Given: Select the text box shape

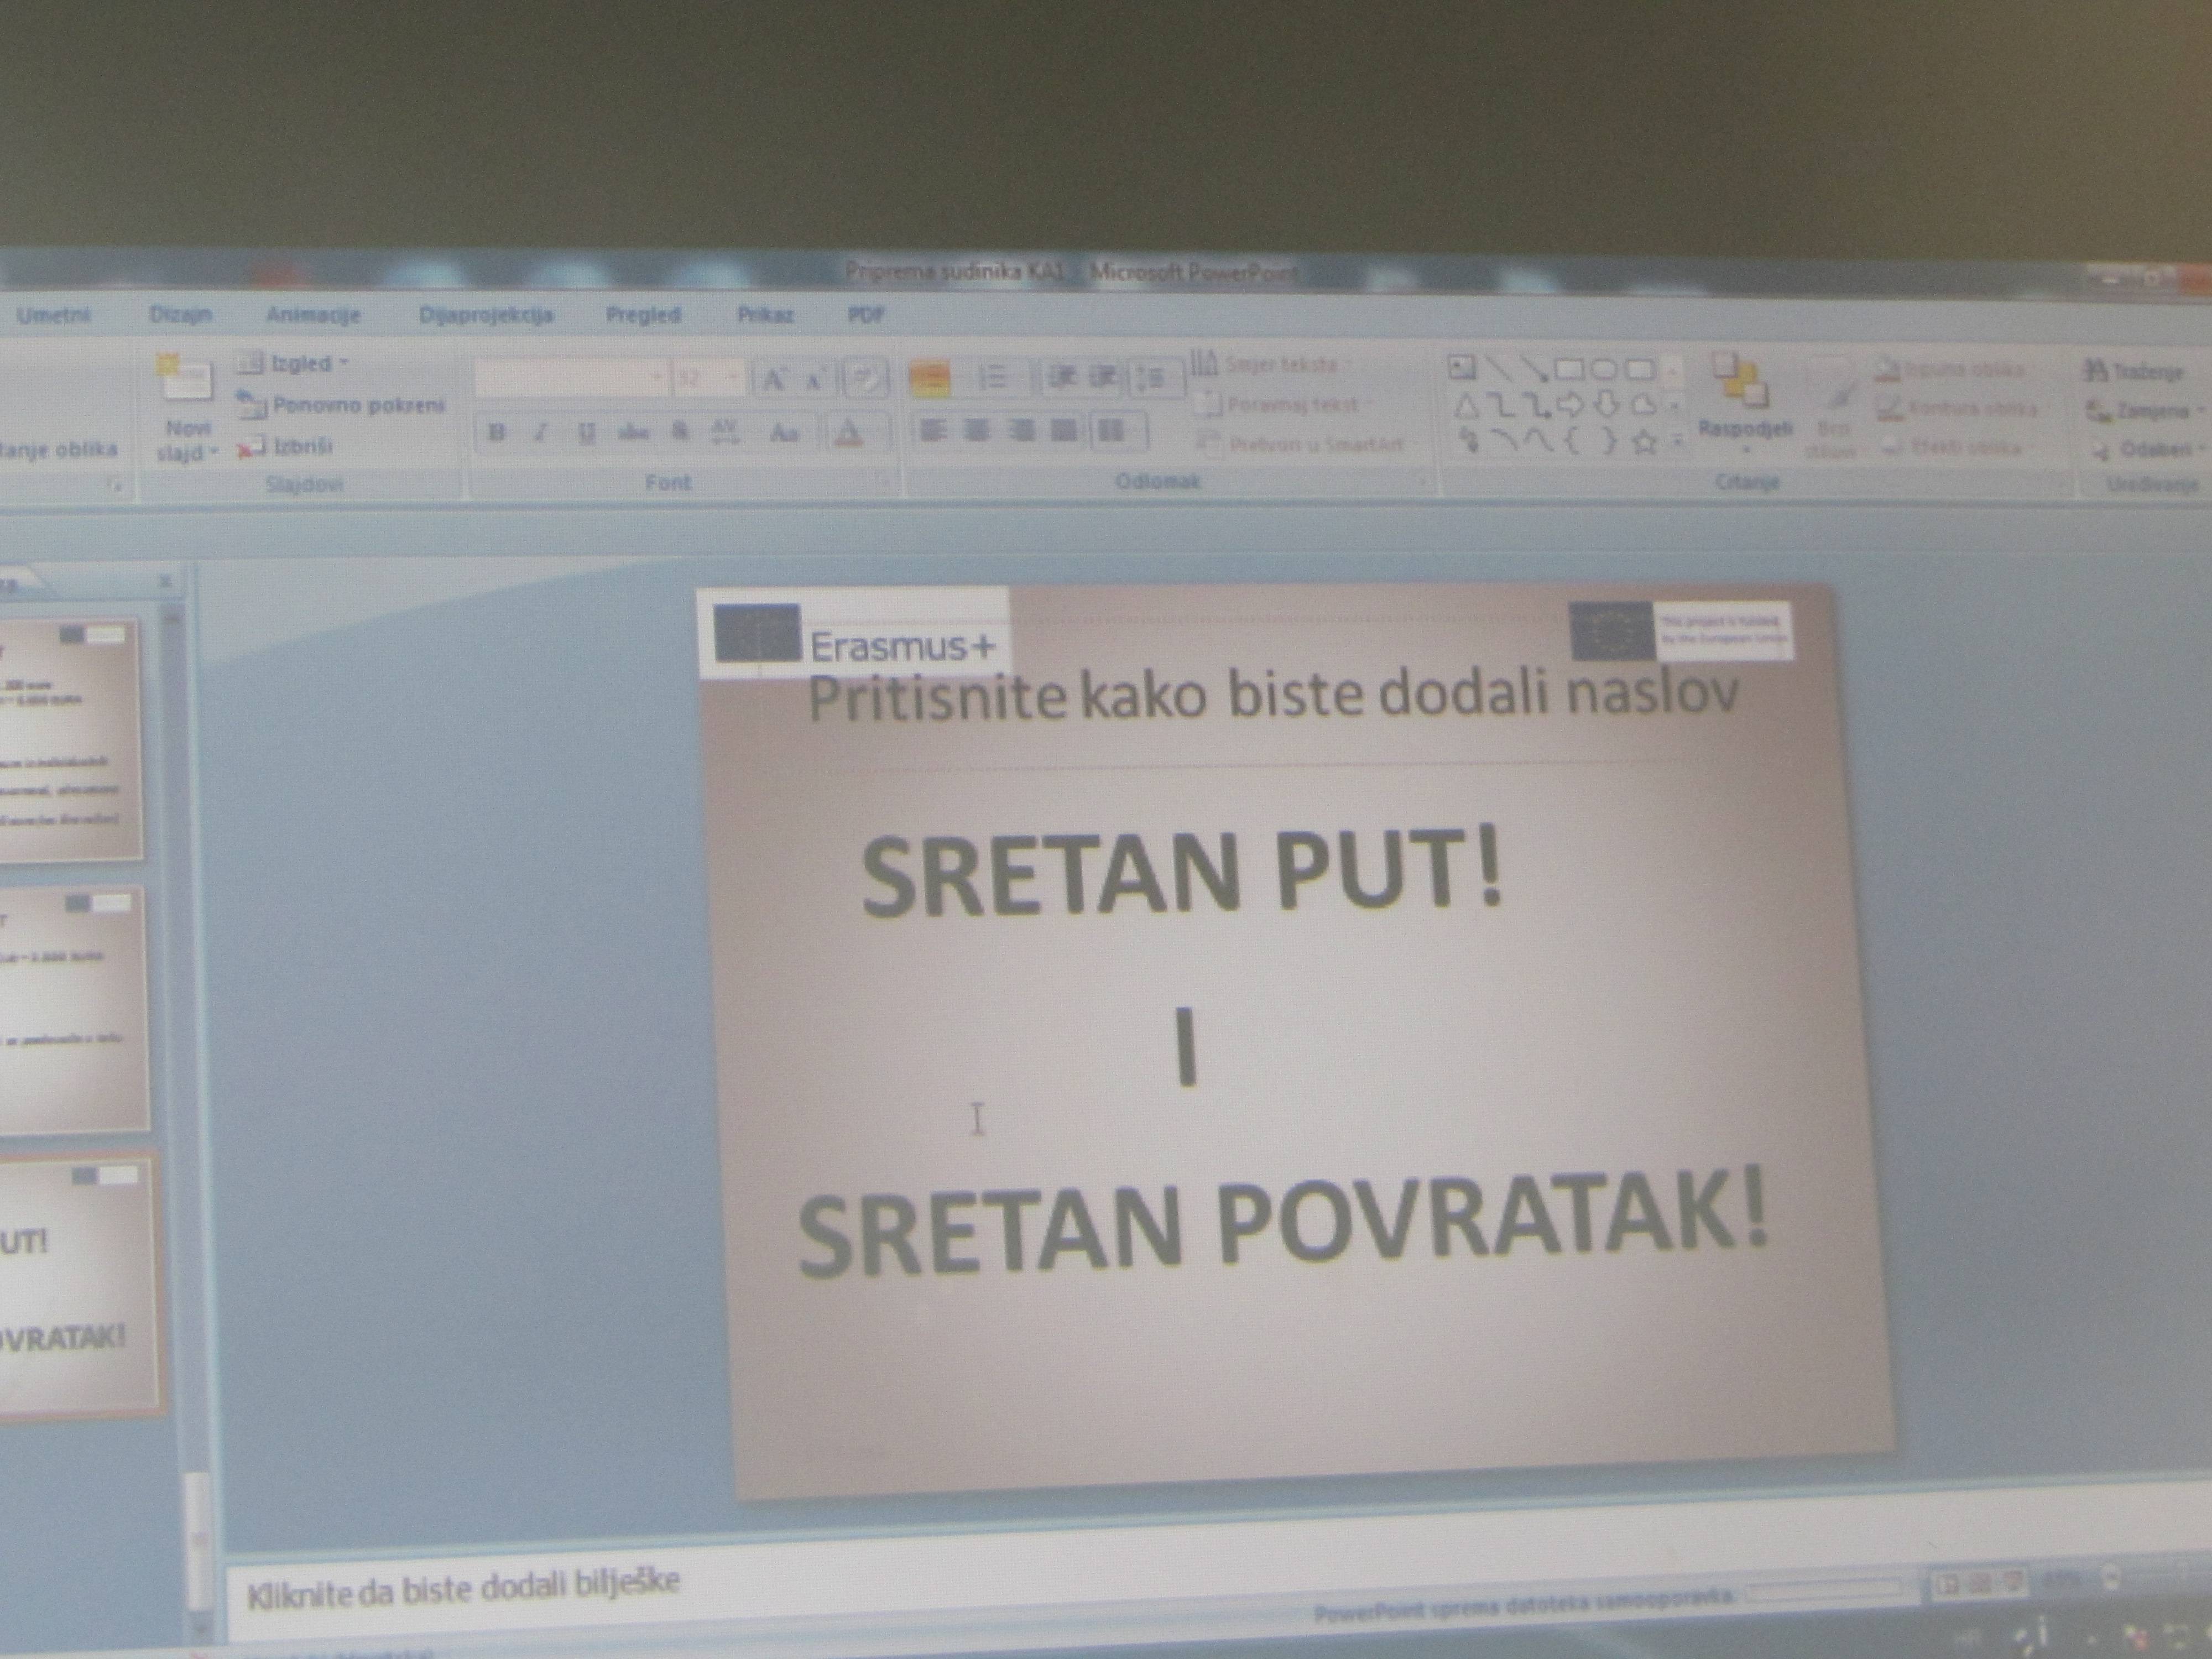Looking at the screenshot, I should click(1463, 368).
